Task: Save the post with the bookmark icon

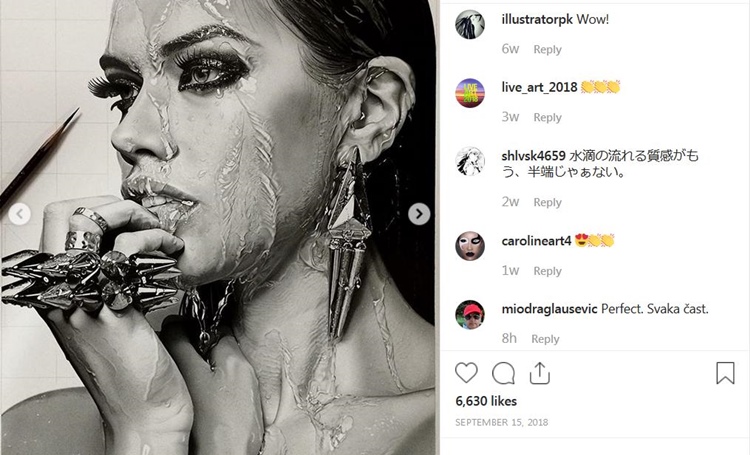Action: pyautogui.click(x=725, y=373)
